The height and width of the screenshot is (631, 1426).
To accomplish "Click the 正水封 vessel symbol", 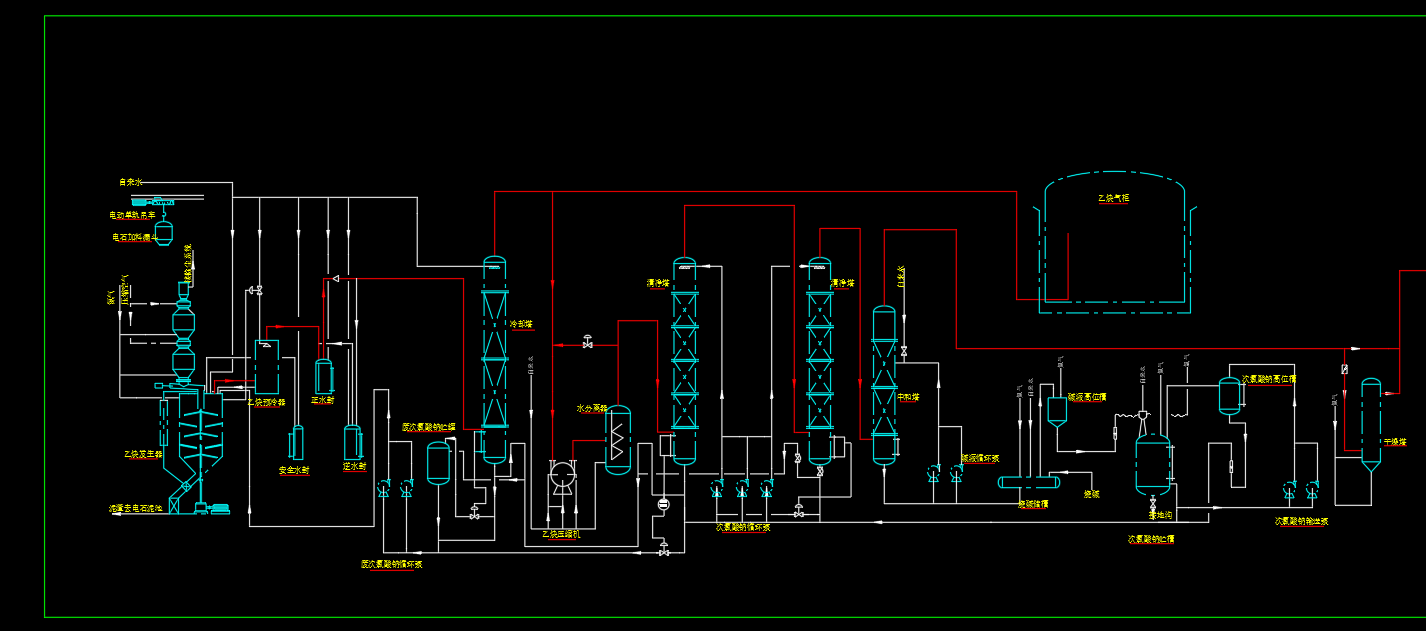I will tap(324, 377).
